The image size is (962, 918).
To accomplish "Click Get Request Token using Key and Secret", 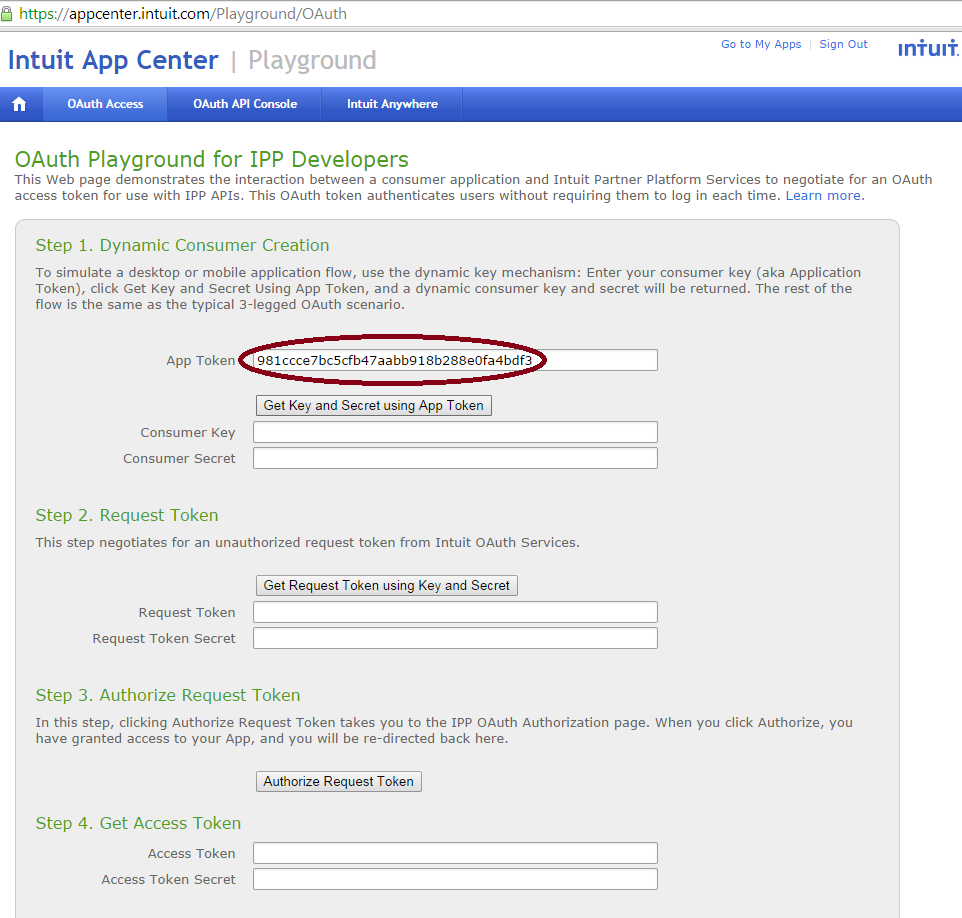I will point(387,585).
